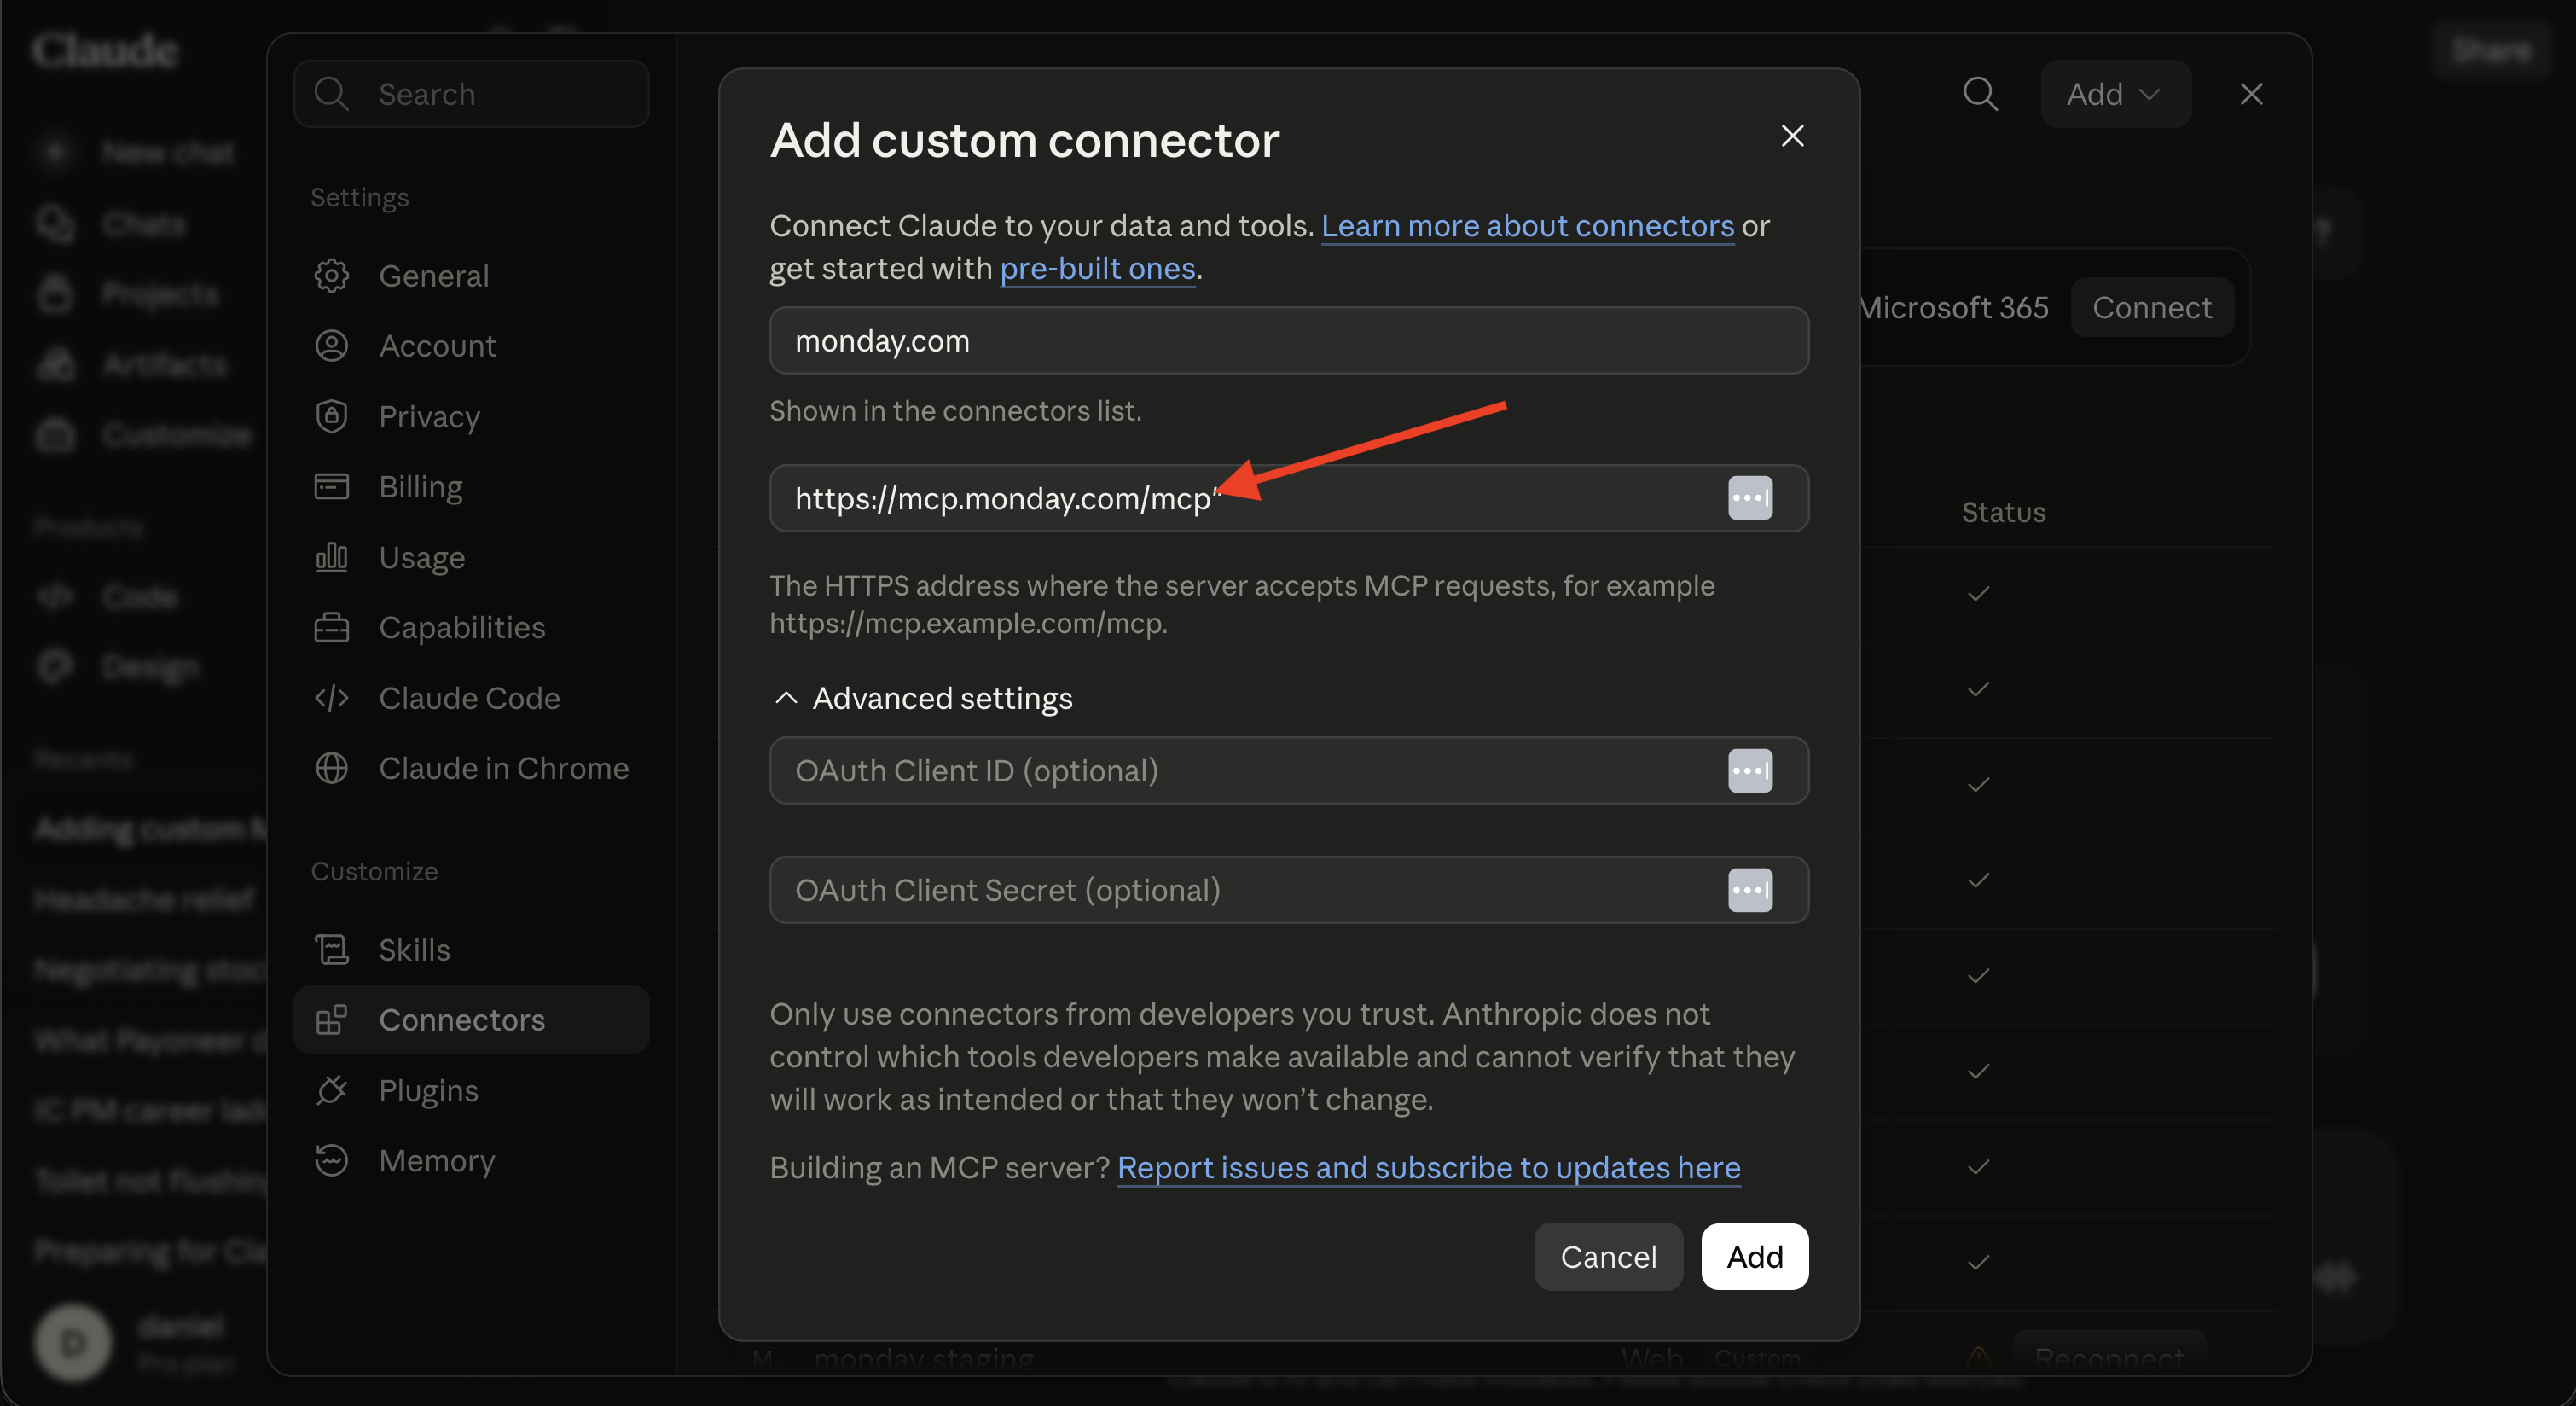Open the General settings gear icon
2576x1406 pixels.
[x=331, y=275]
